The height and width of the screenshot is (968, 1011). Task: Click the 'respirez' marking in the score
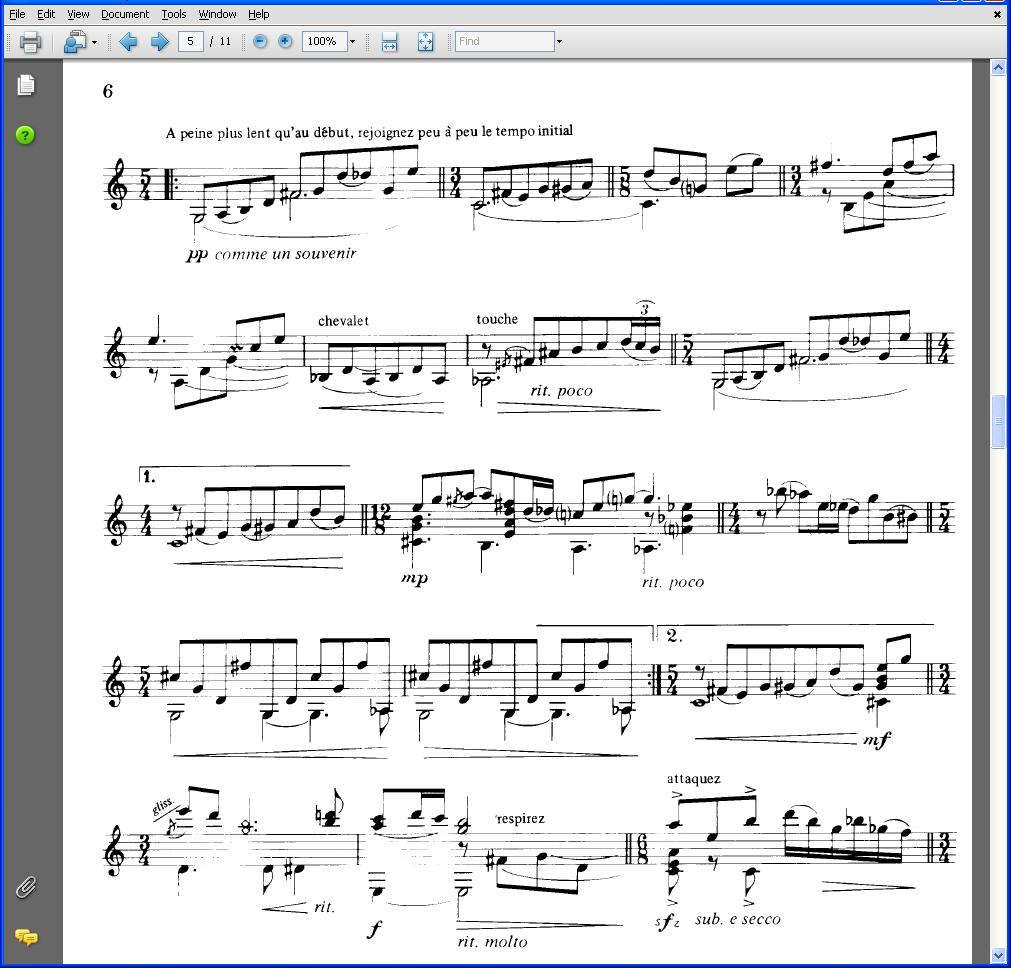(x=520, y=819)
